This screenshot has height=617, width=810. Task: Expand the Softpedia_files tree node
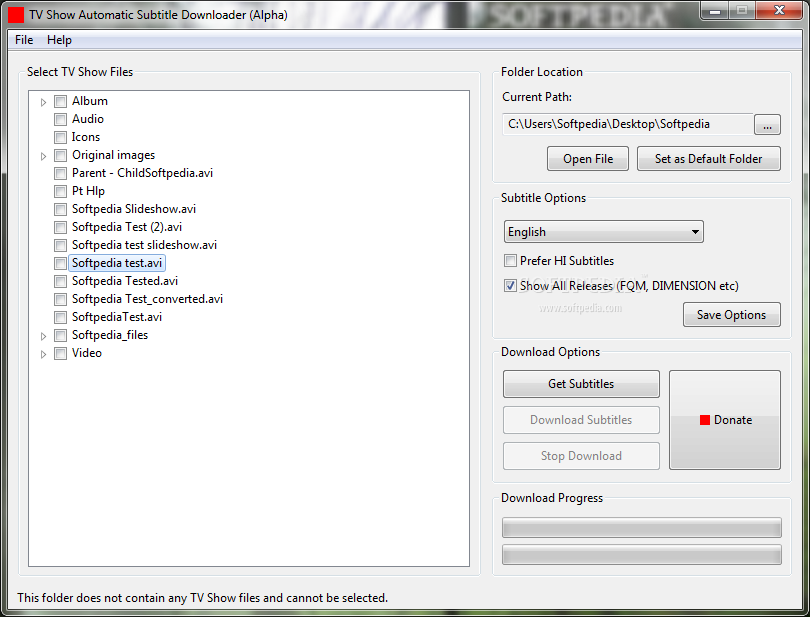click(43, 336)
